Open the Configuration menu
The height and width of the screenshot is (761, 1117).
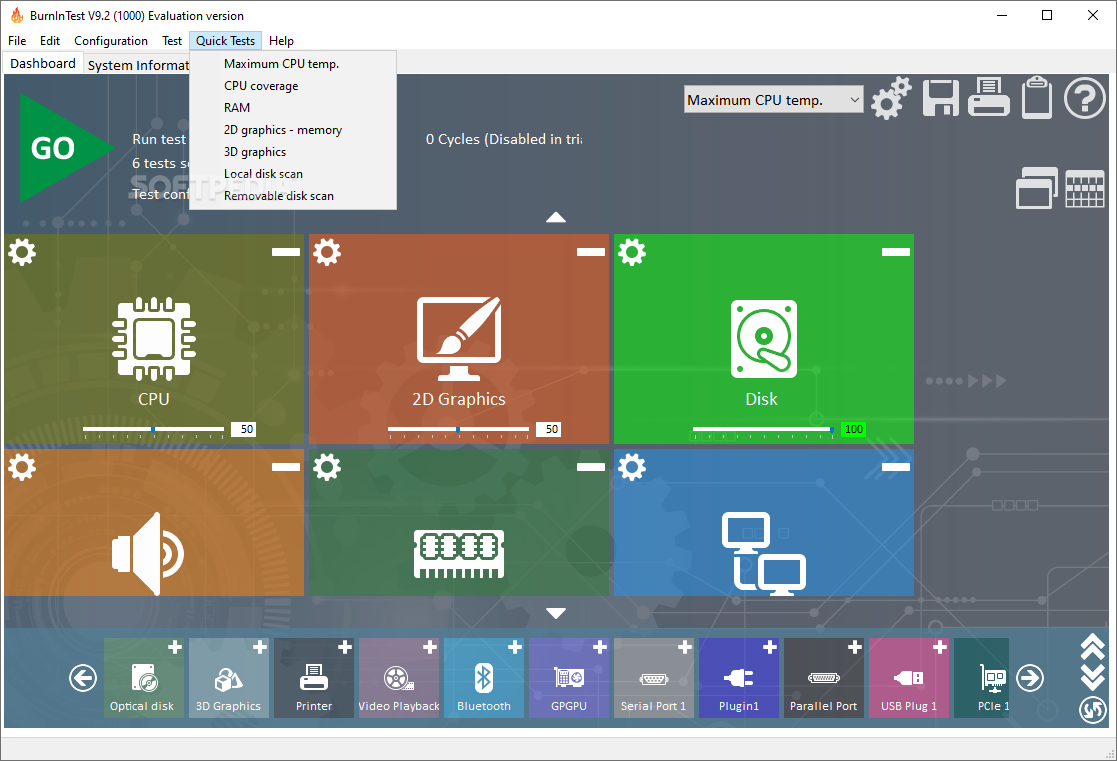coord(111,41)
